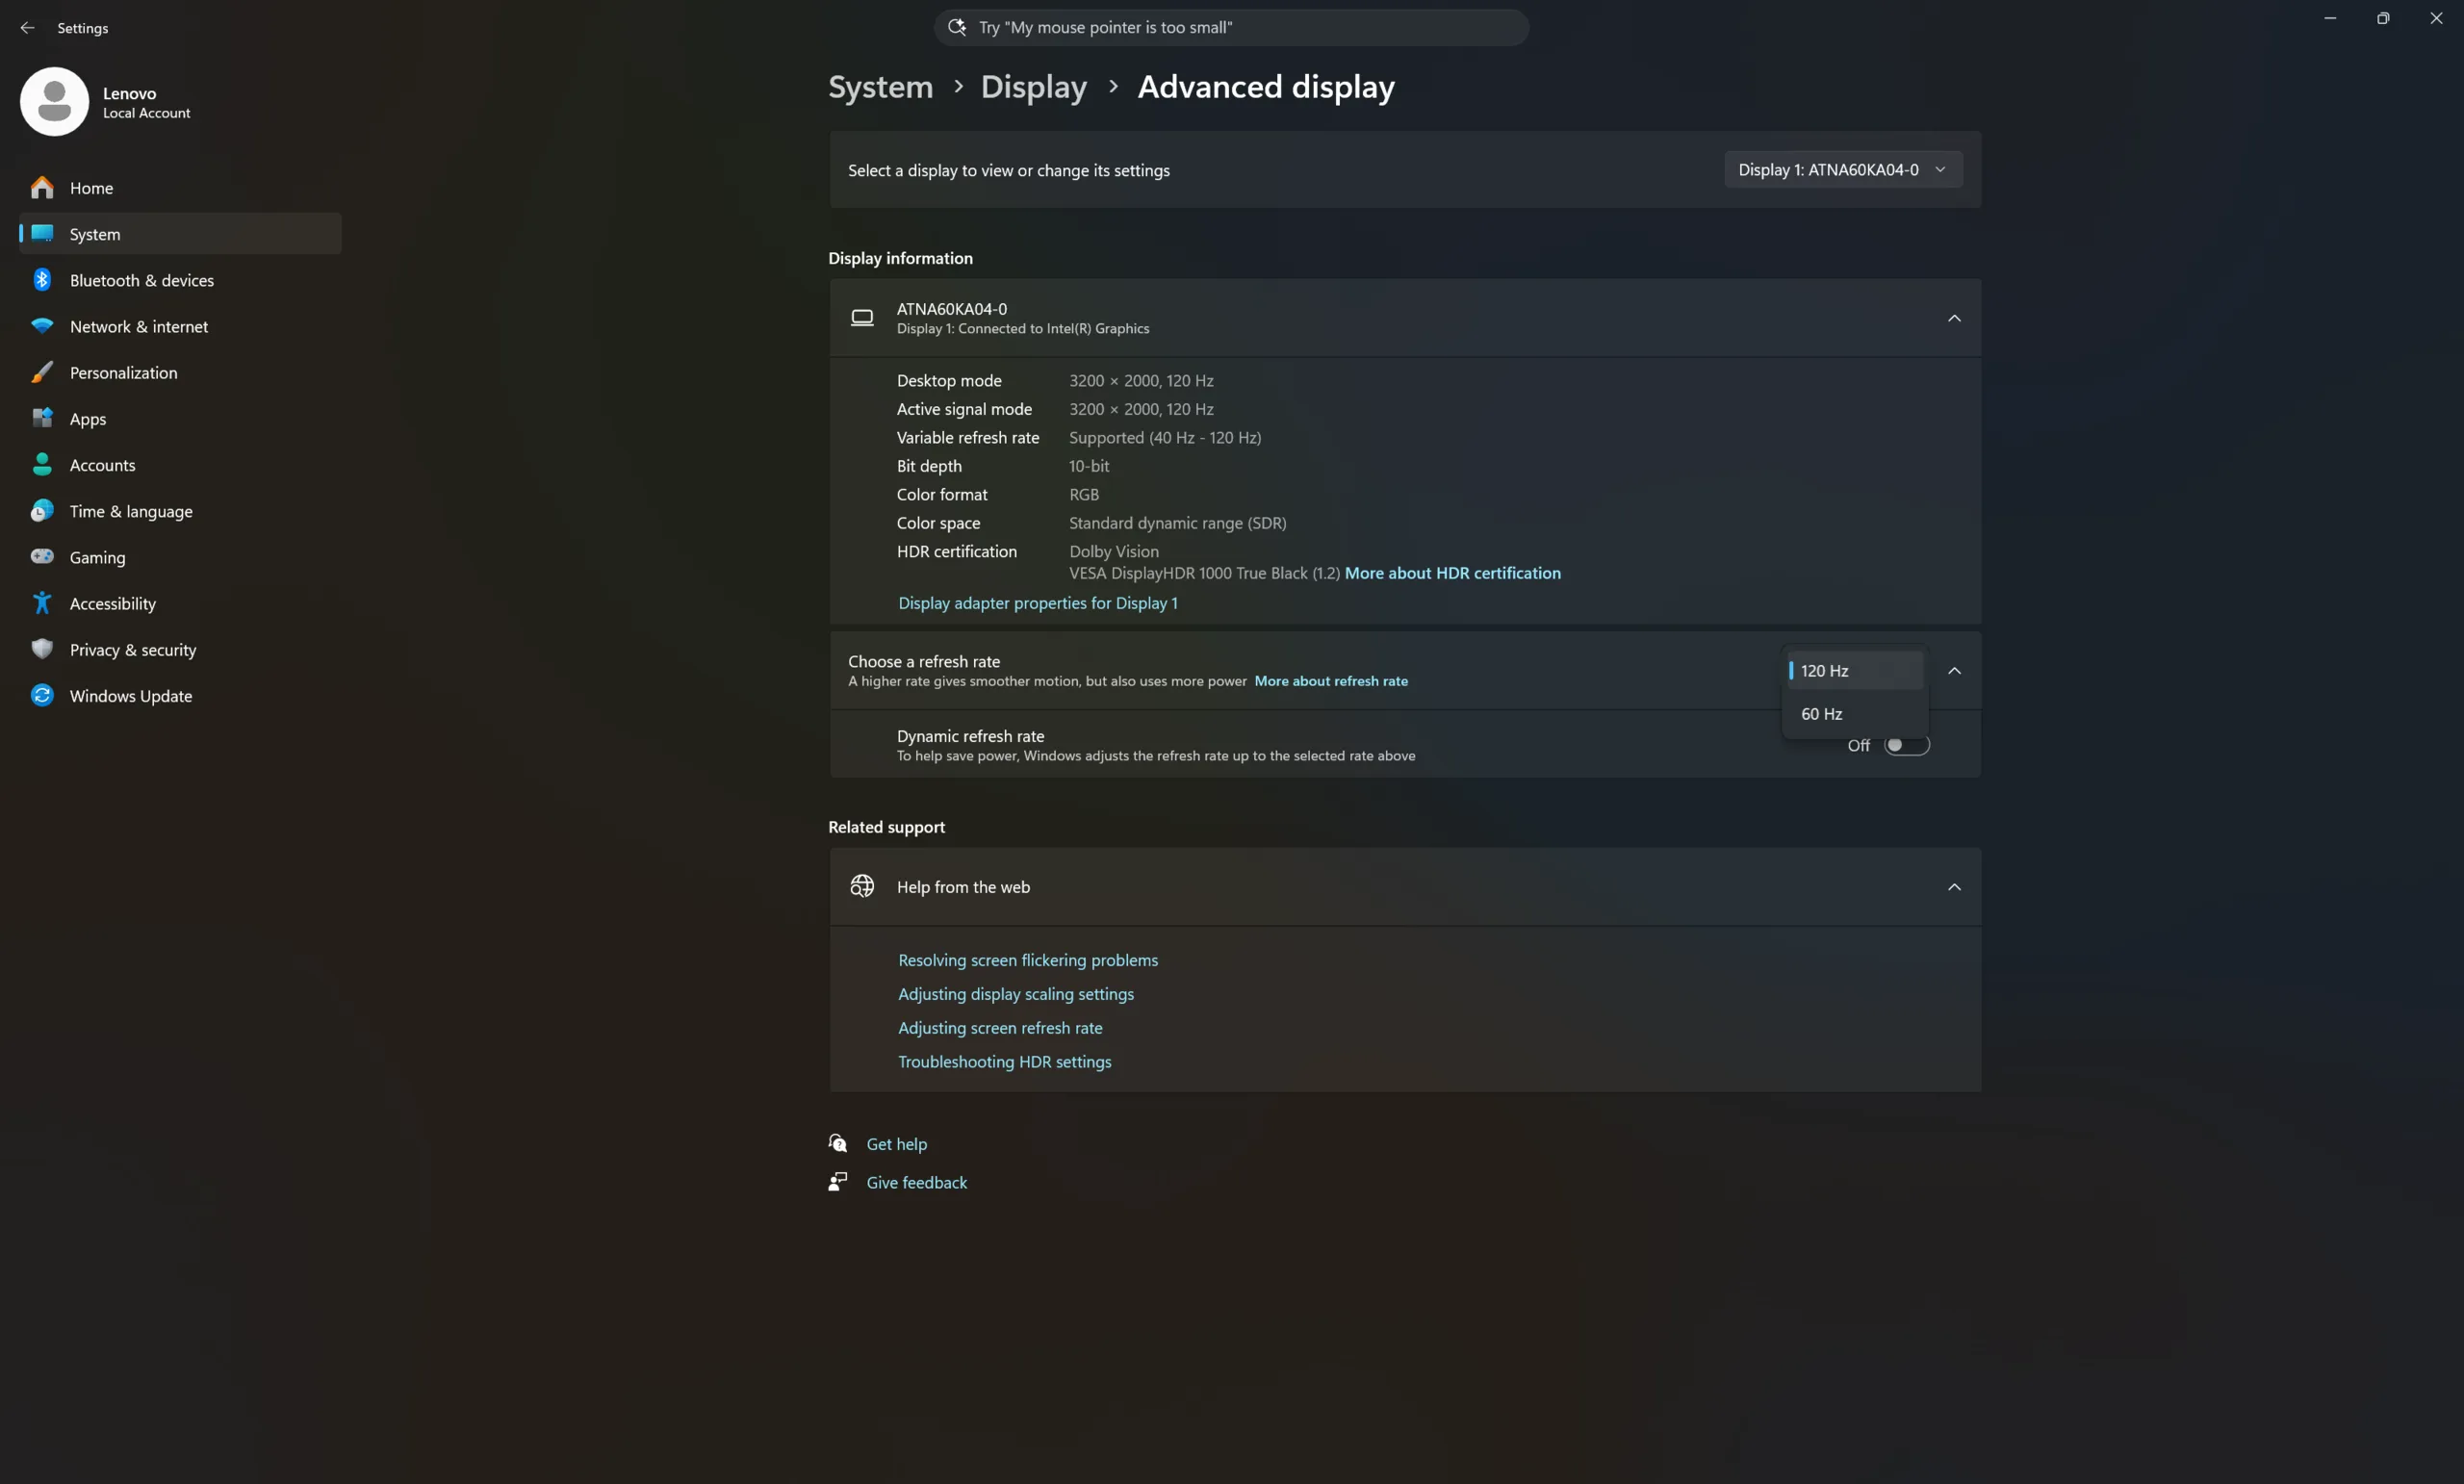Open the Display 1 ATNA60KA04-0 selection dropdown

point(1842,170)
